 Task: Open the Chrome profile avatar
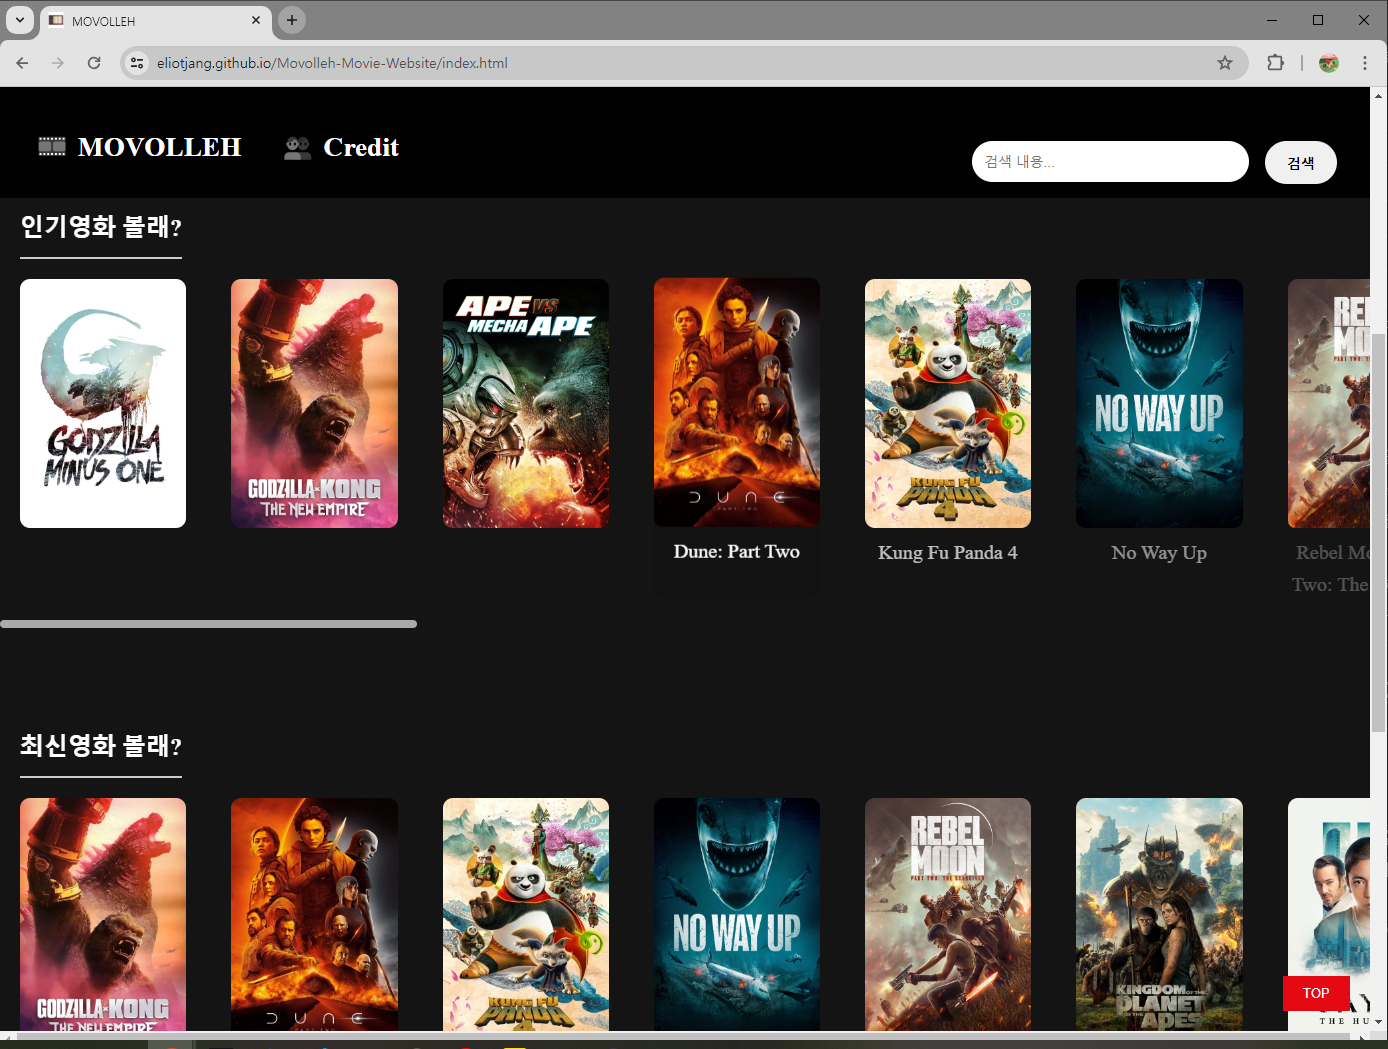point(1329,63)
